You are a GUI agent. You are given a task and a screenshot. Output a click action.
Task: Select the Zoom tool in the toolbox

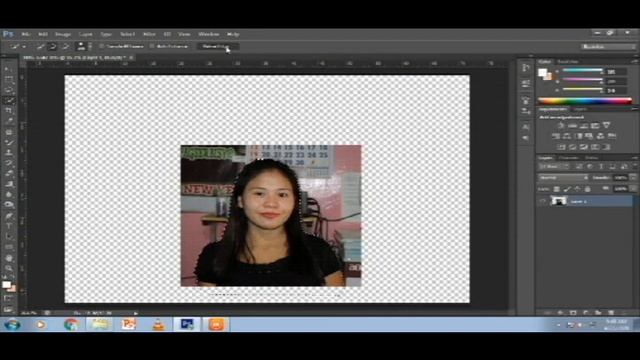[9, 268]
